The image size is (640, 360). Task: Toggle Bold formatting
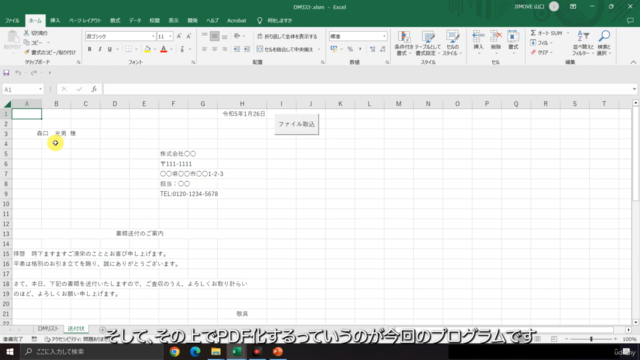pos(89,49)
